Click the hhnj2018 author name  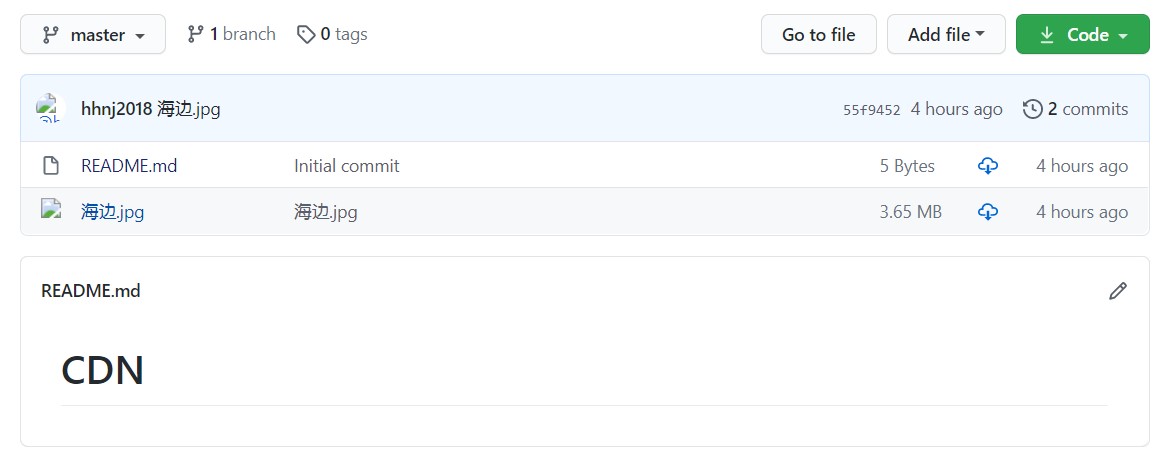click(116, 109)
